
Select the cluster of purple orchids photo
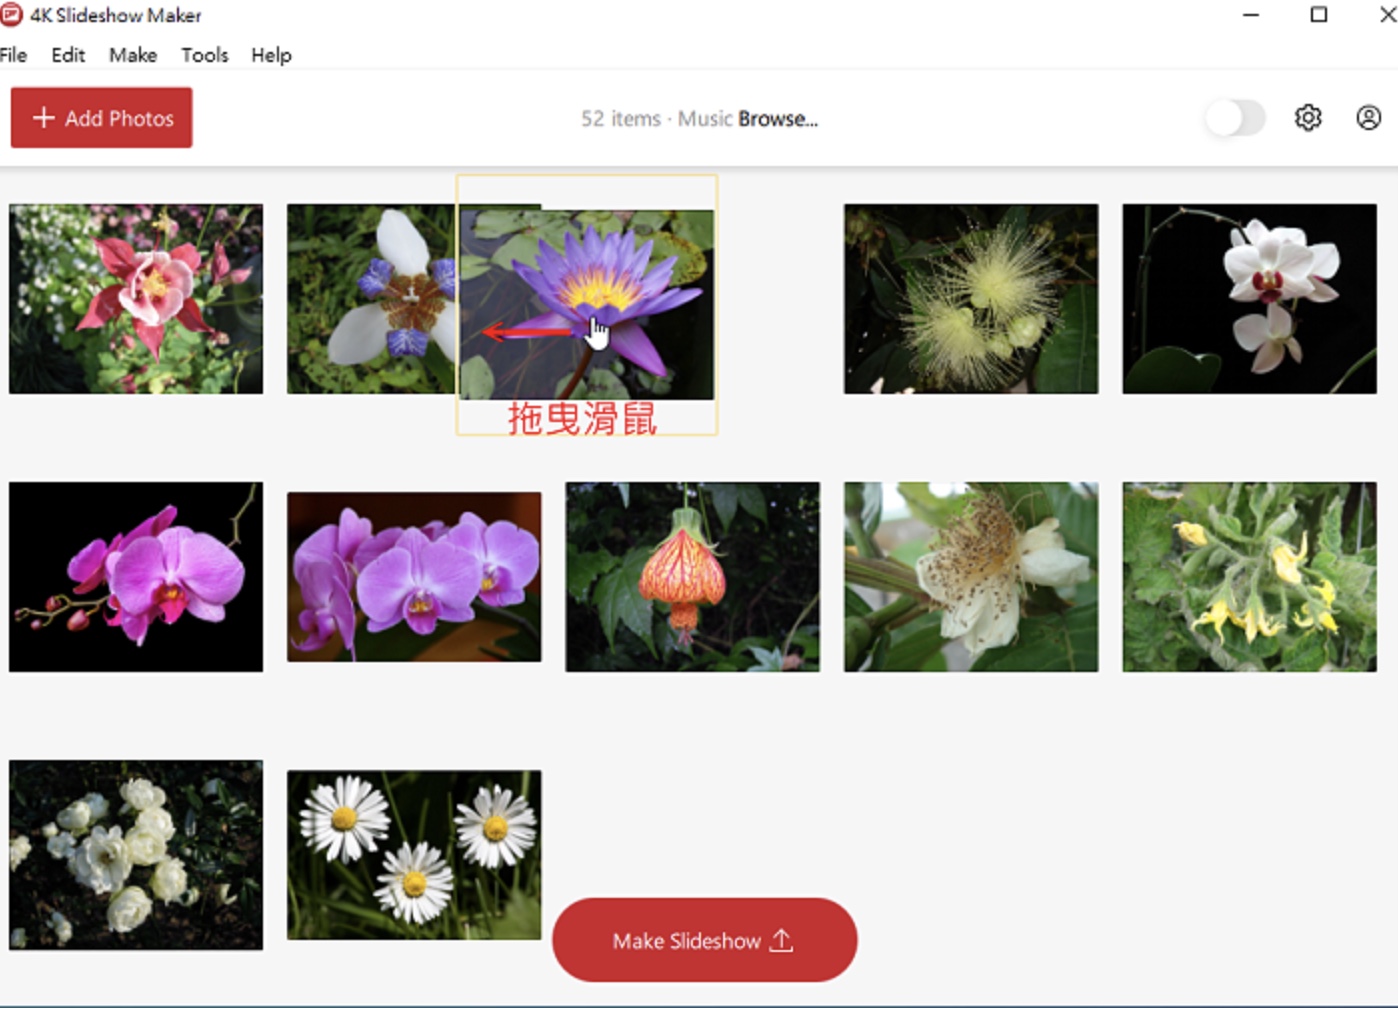pos(414,577)
